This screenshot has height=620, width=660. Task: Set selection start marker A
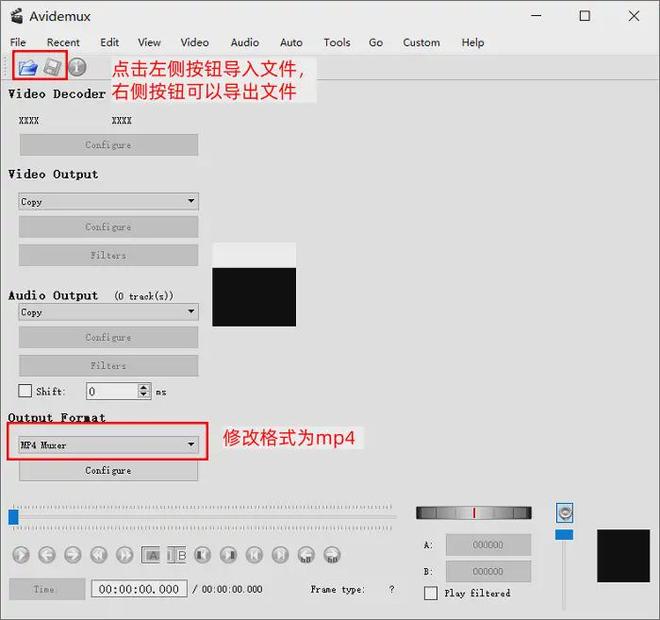click(x=151, y=555)
